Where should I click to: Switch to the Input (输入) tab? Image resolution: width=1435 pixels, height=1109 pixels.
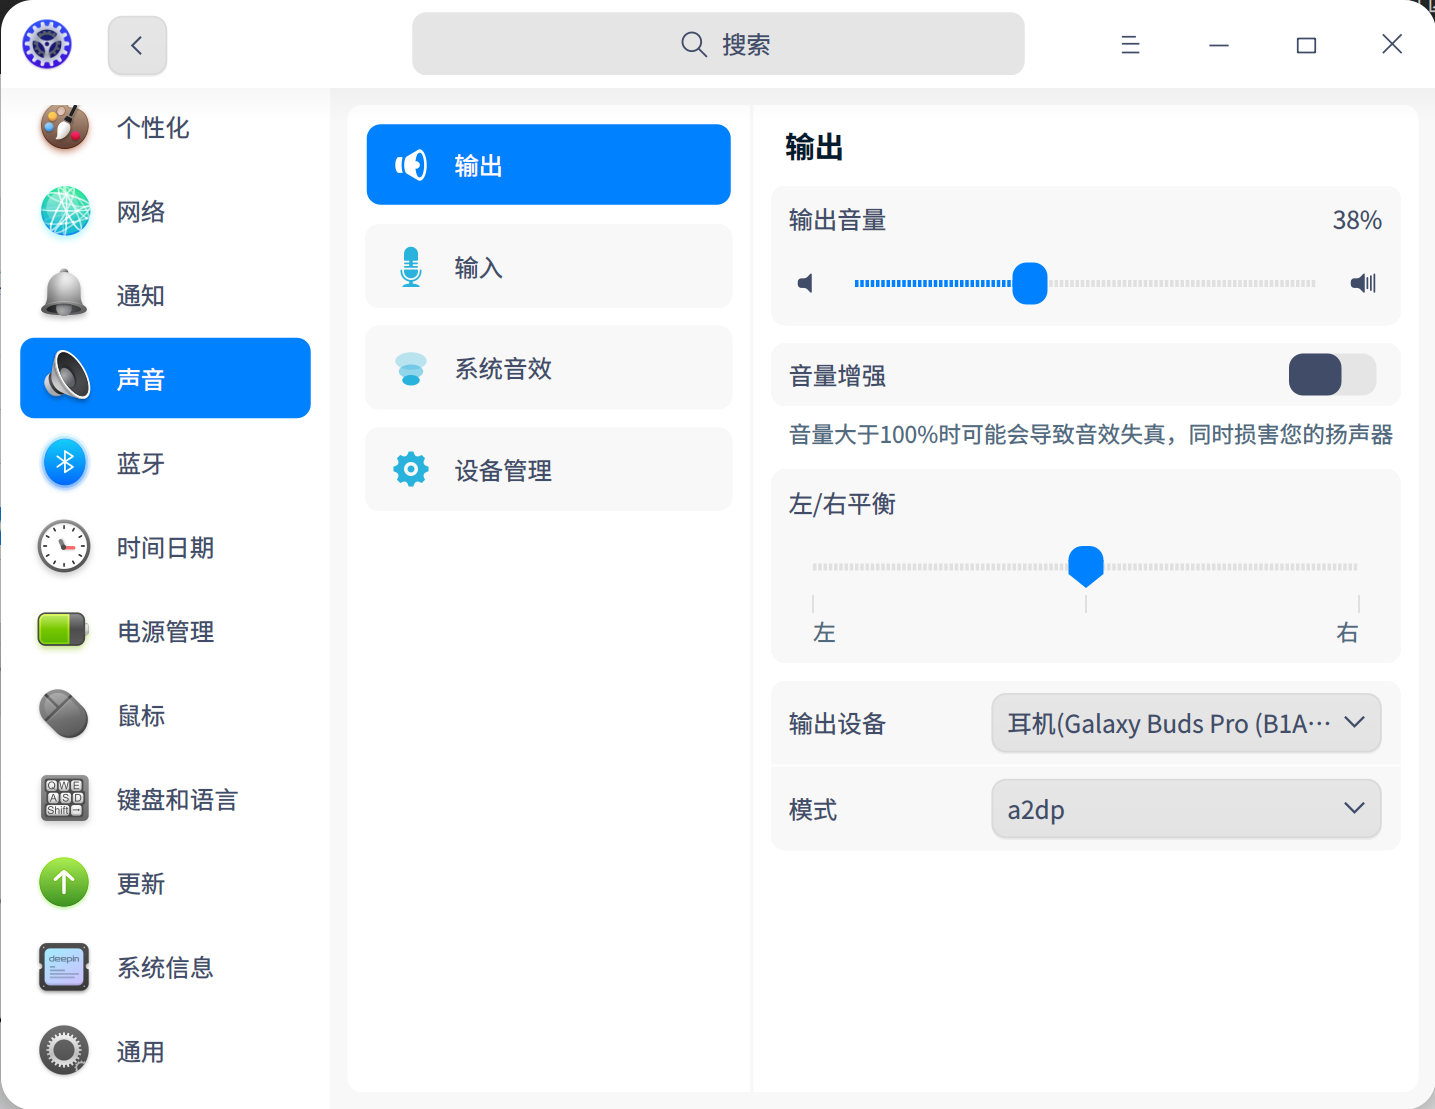[548, 267]
